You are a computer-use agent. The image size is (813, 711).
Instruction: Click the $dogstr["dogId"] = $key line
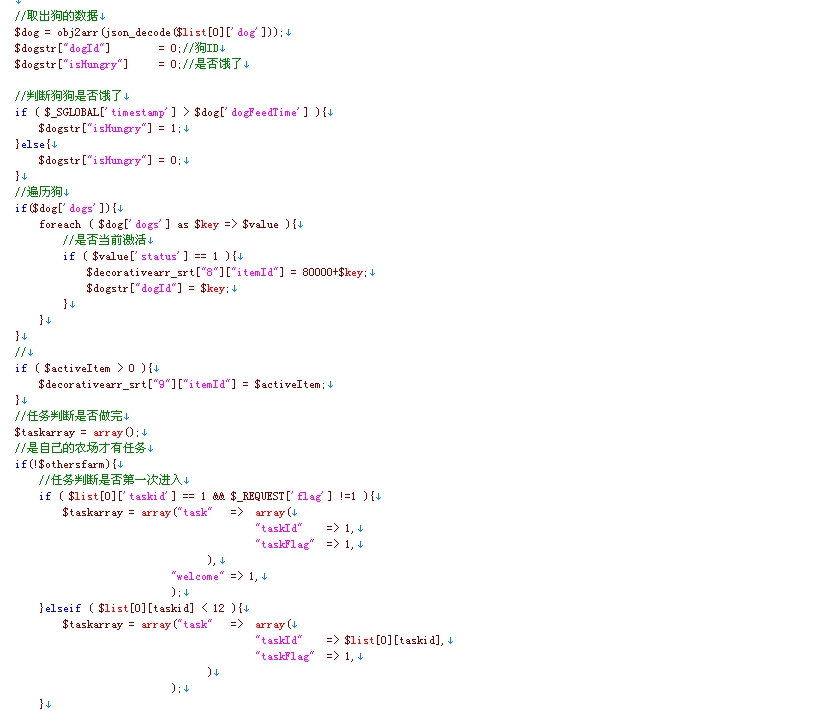point(162,288)
